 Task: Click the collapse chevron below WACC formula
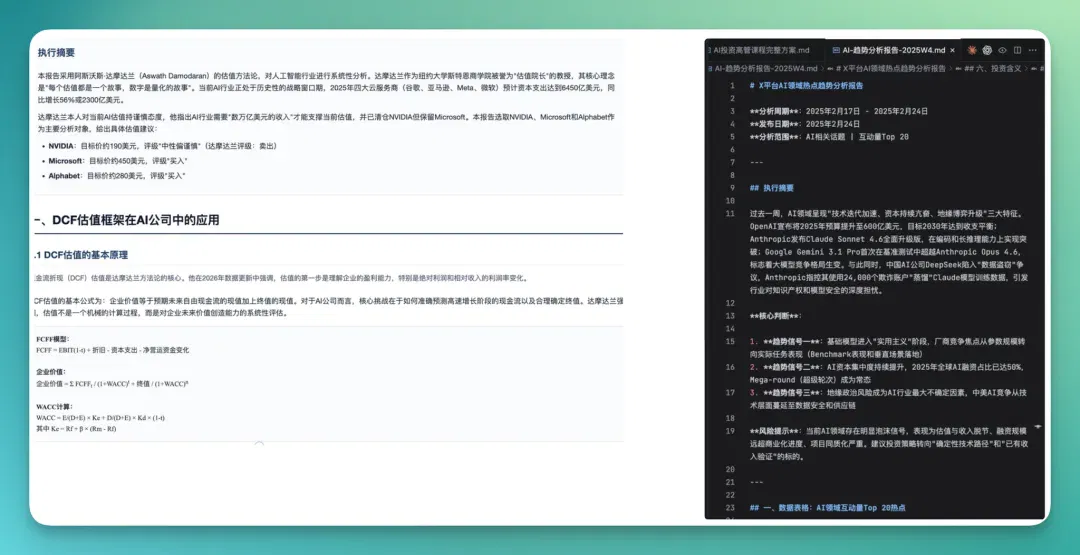tap(259, 443)
